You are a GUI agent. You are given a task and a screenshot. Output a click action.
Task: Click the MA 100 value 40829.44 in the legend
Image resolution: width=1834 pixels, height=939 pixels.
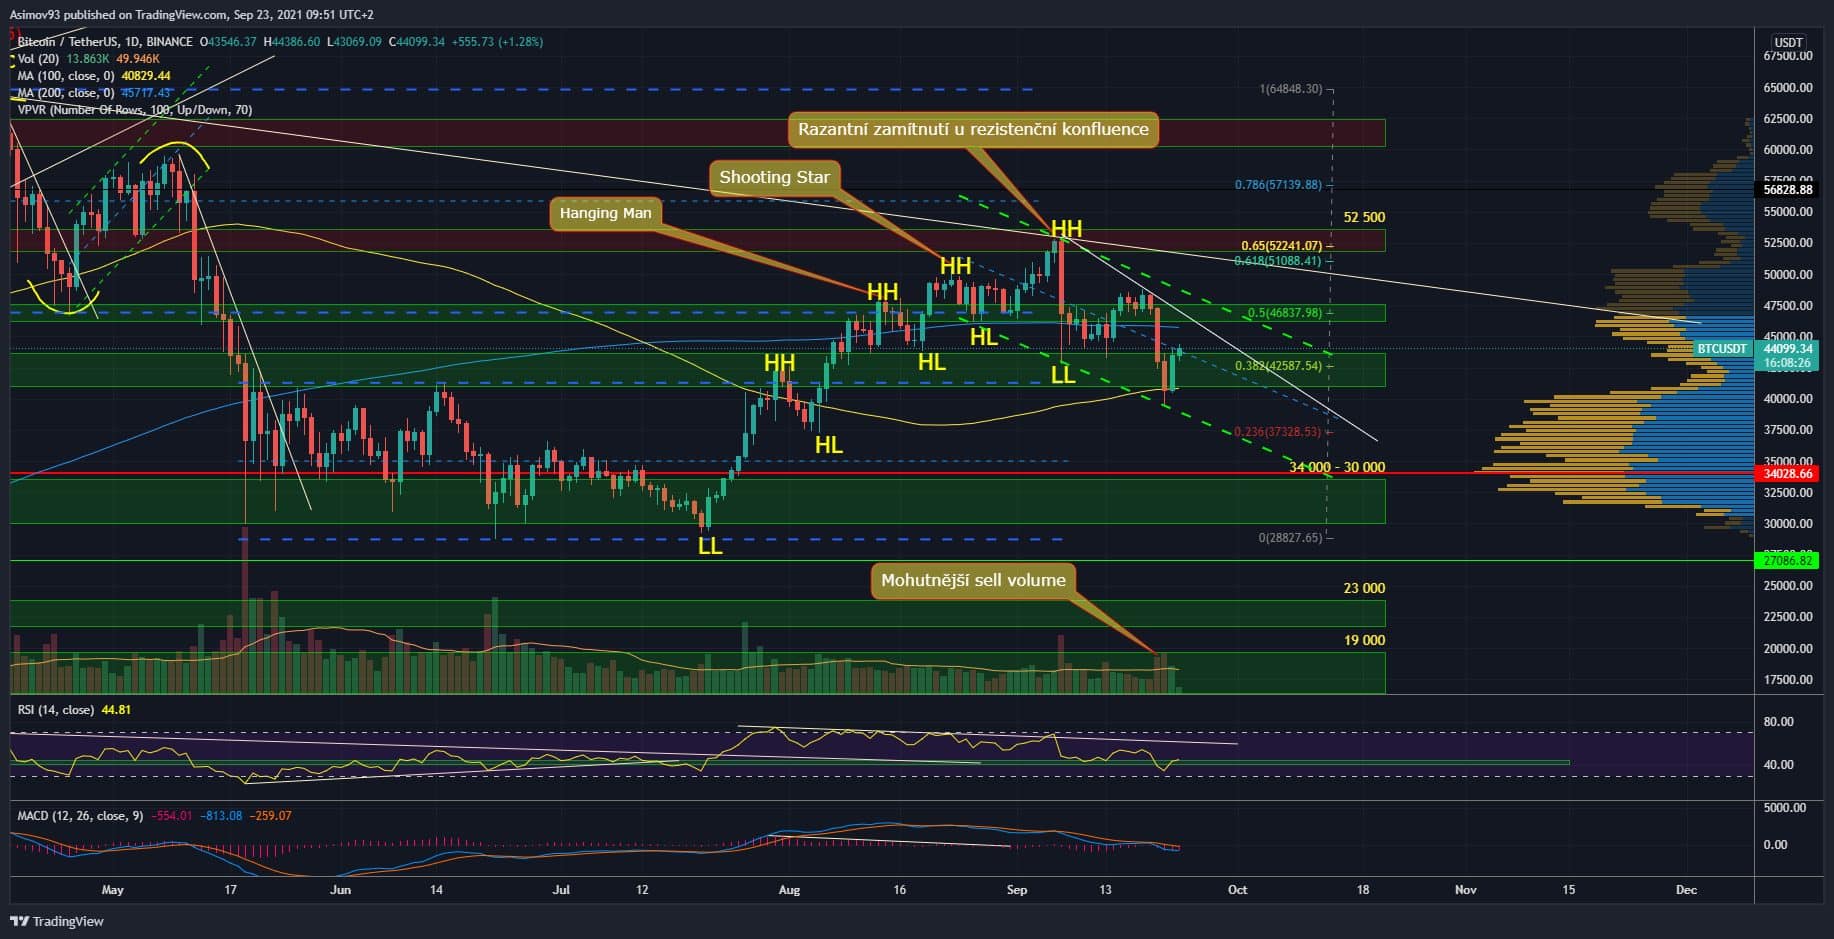(145, 76)
